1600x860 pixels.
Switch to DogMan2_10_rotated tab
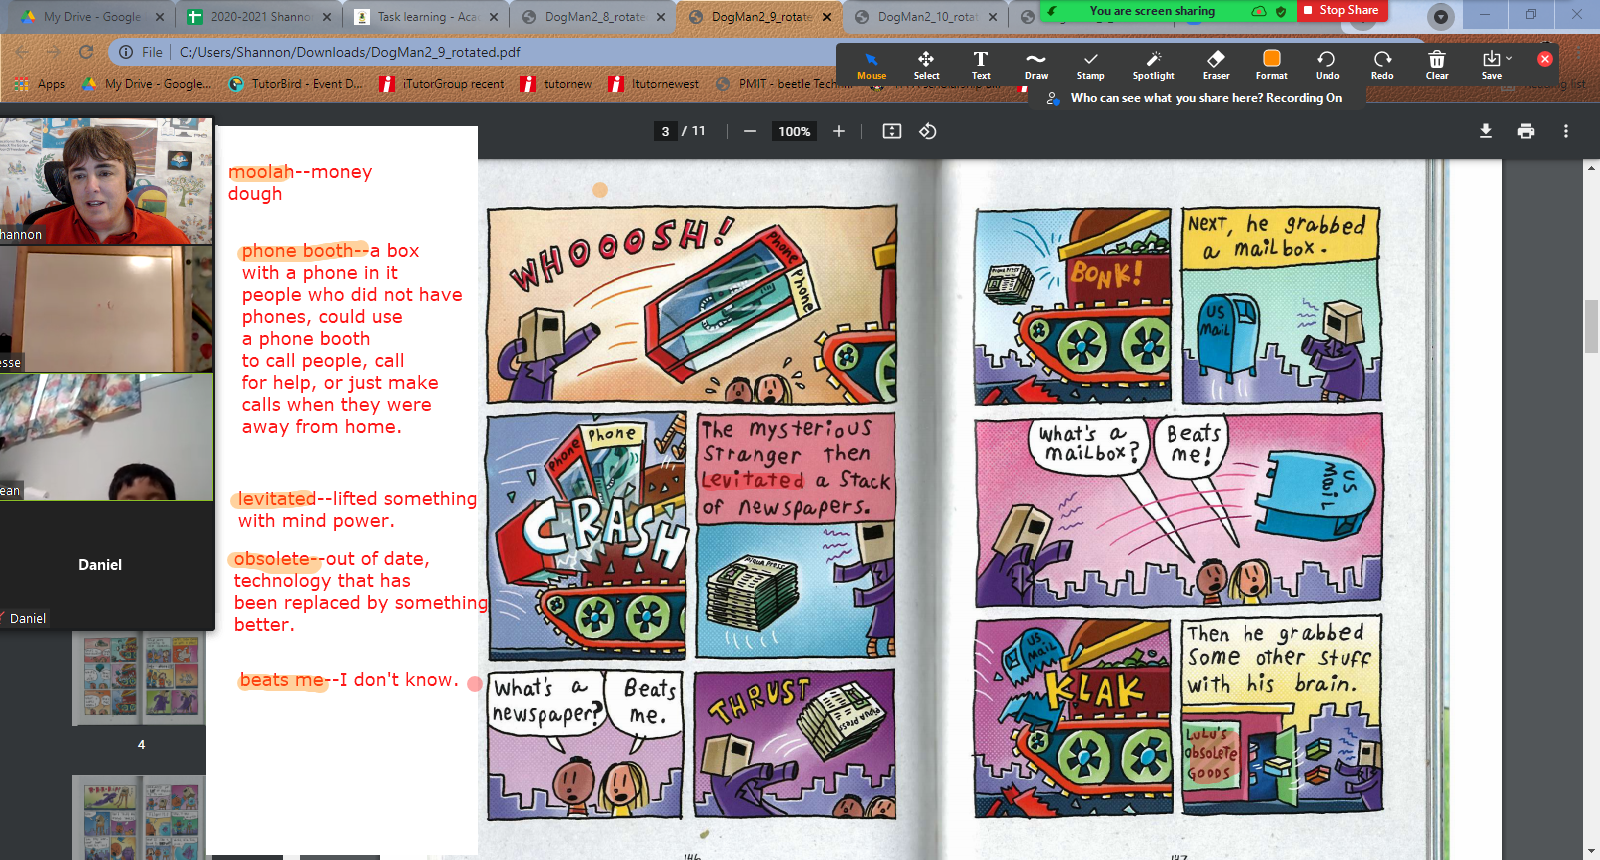(926, 17)
